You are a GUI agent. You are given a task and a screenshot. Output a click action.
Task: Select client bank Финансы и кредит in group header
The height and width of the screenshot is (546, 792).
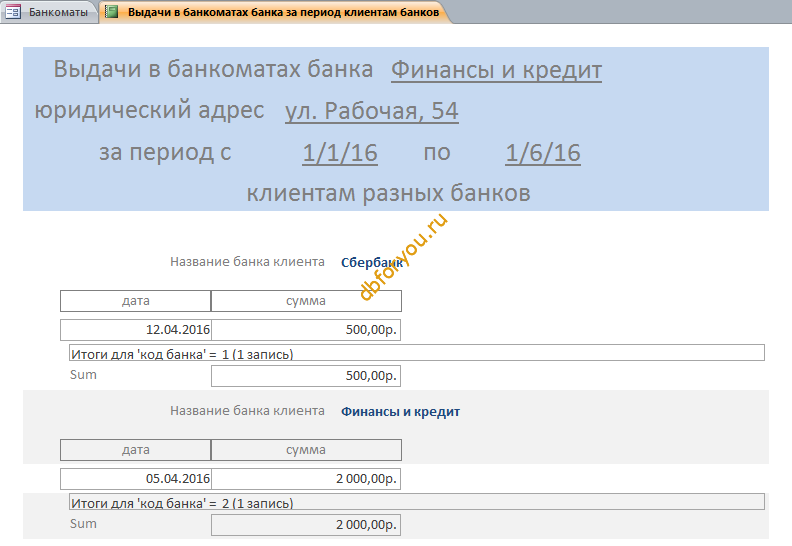tap(401, 412)
